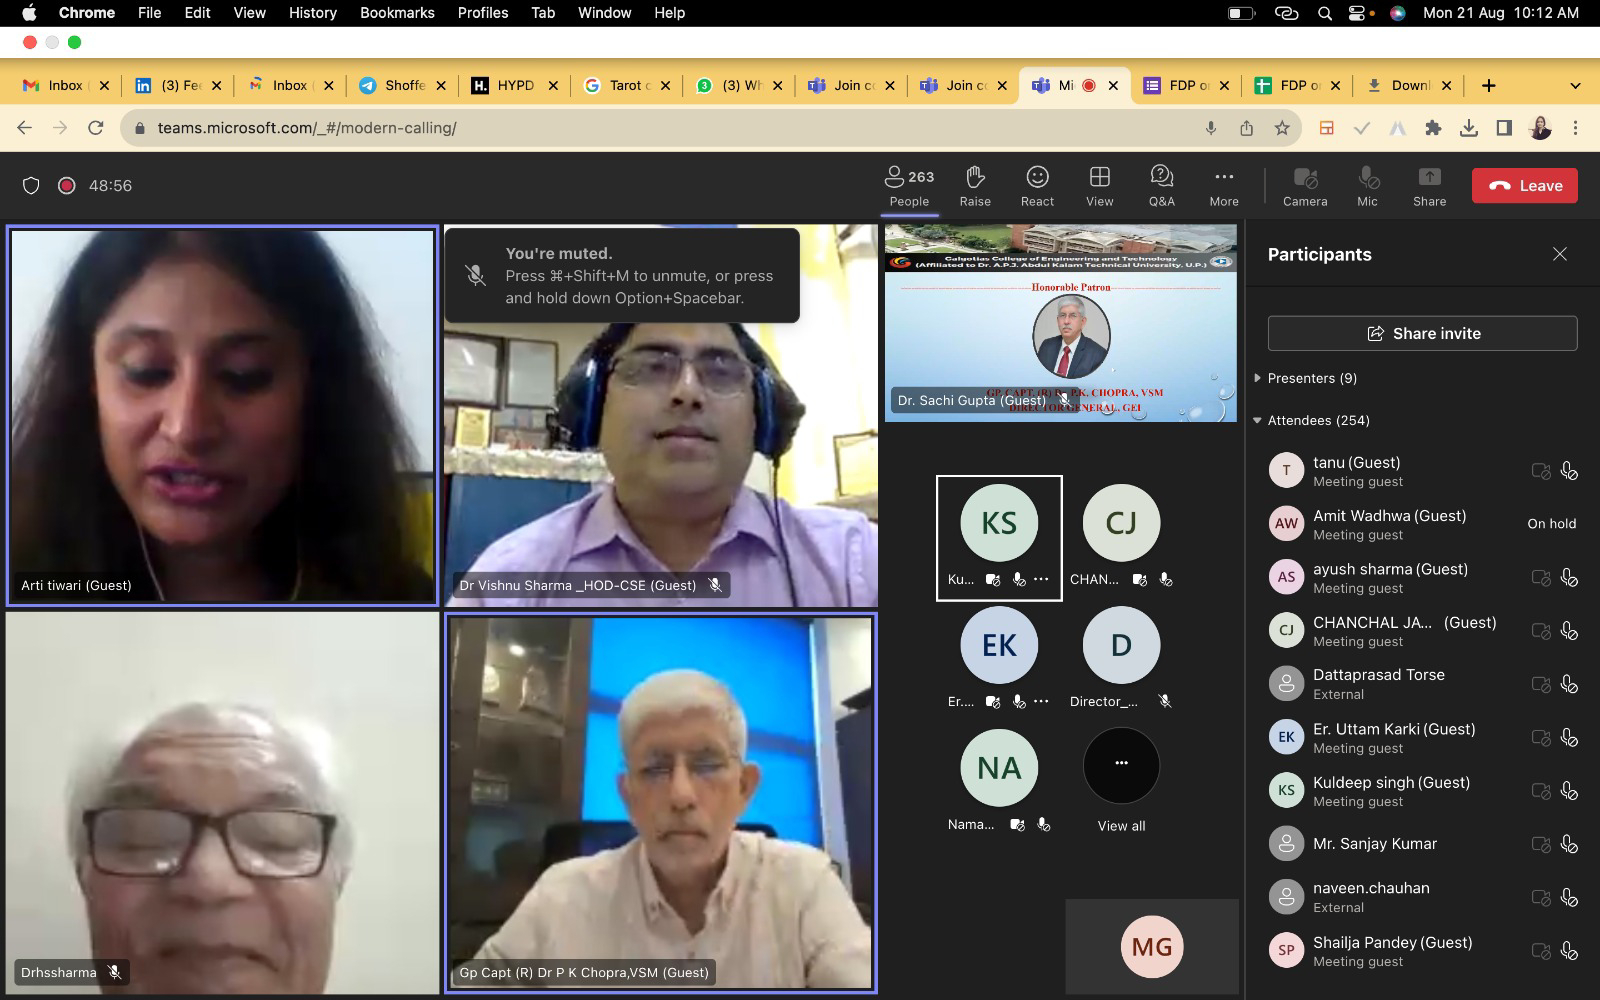Click mic icon for Er. Uttam Karki
This screenshot has width=1600, height=1000.
tap(1569, 738)
